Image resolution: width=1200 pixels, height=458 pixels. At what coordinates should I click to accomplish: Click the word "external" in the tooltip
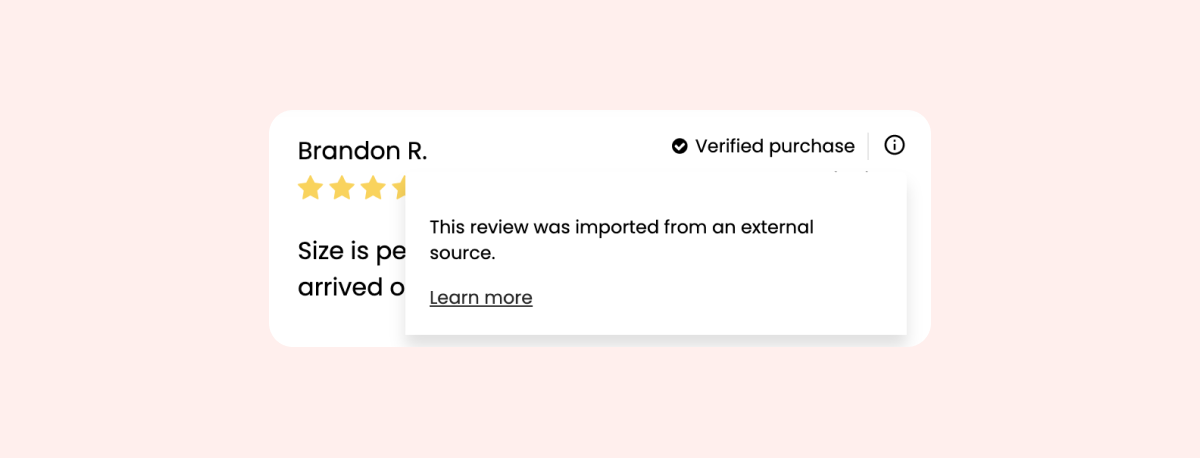(x=778, y=227)
